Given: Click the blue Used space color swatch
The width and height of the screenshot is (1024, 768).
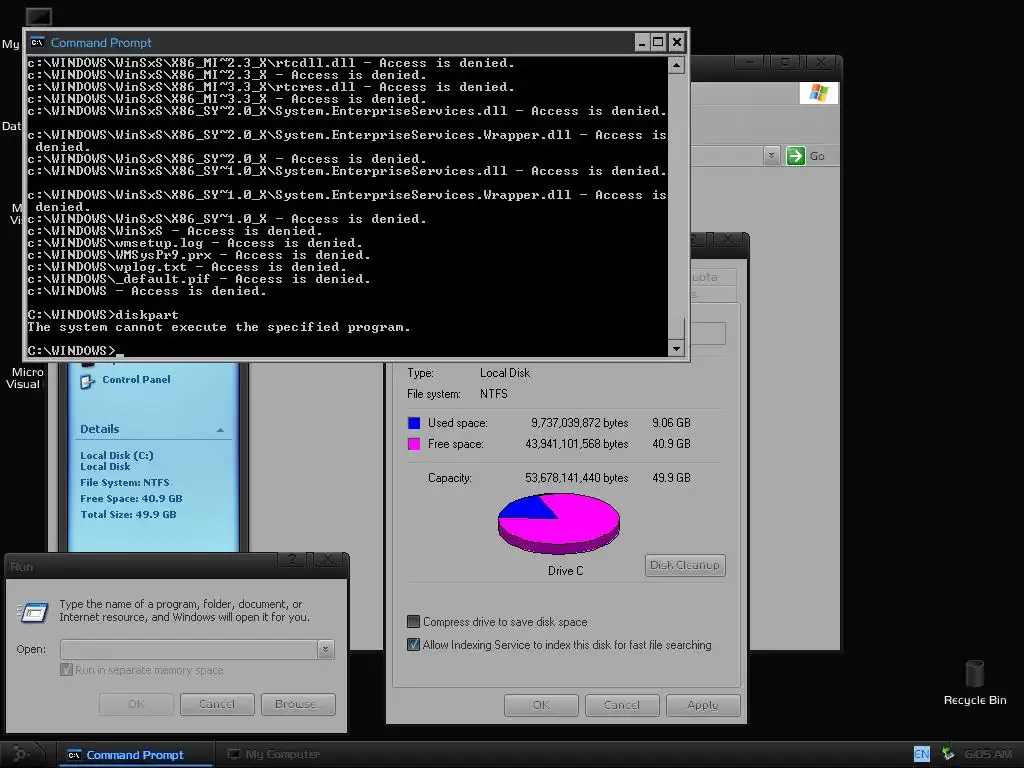Looking at the screenshot, I should (414, 423).
